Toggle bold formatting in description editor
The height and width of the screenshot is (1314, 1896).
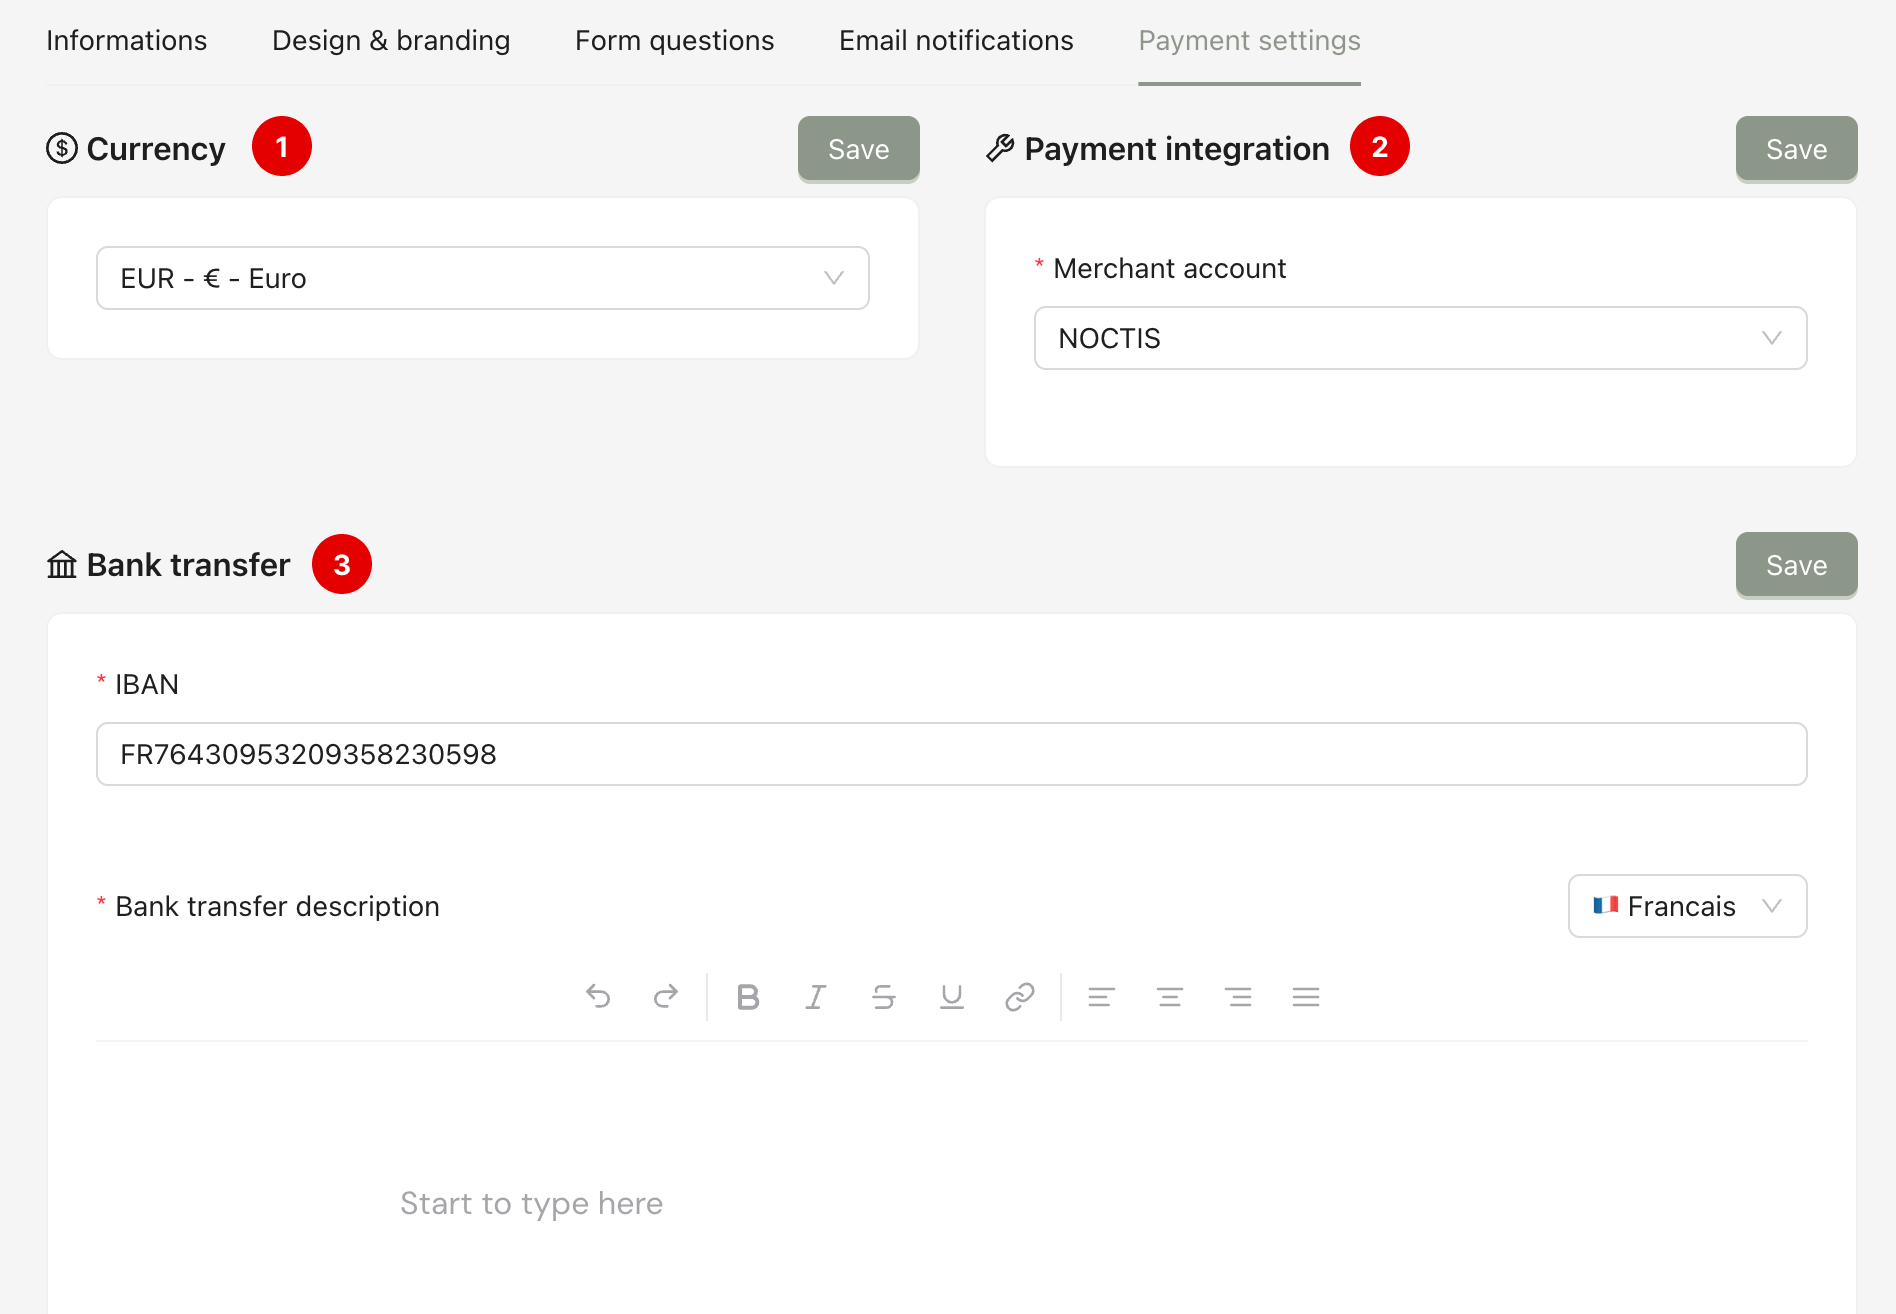tap(748, 997)
